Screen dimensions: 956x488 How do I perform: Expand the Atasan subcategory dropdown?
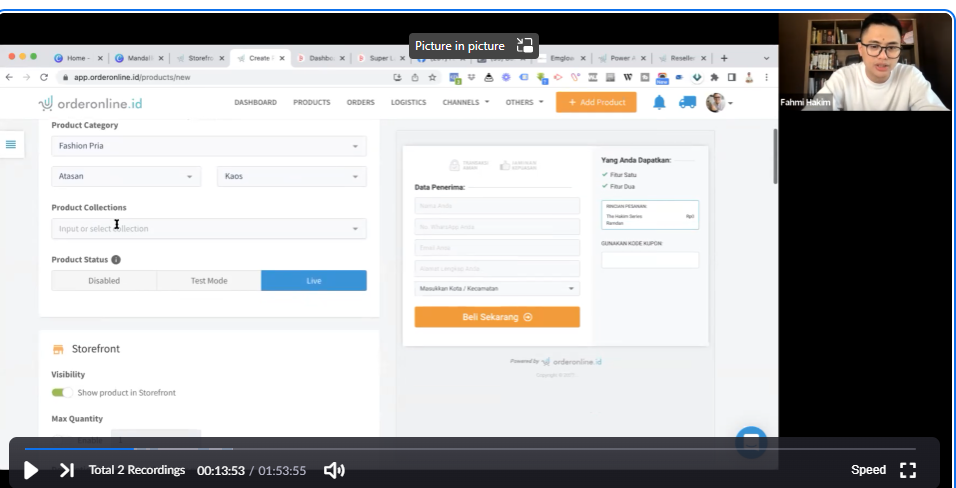point(125,177)
